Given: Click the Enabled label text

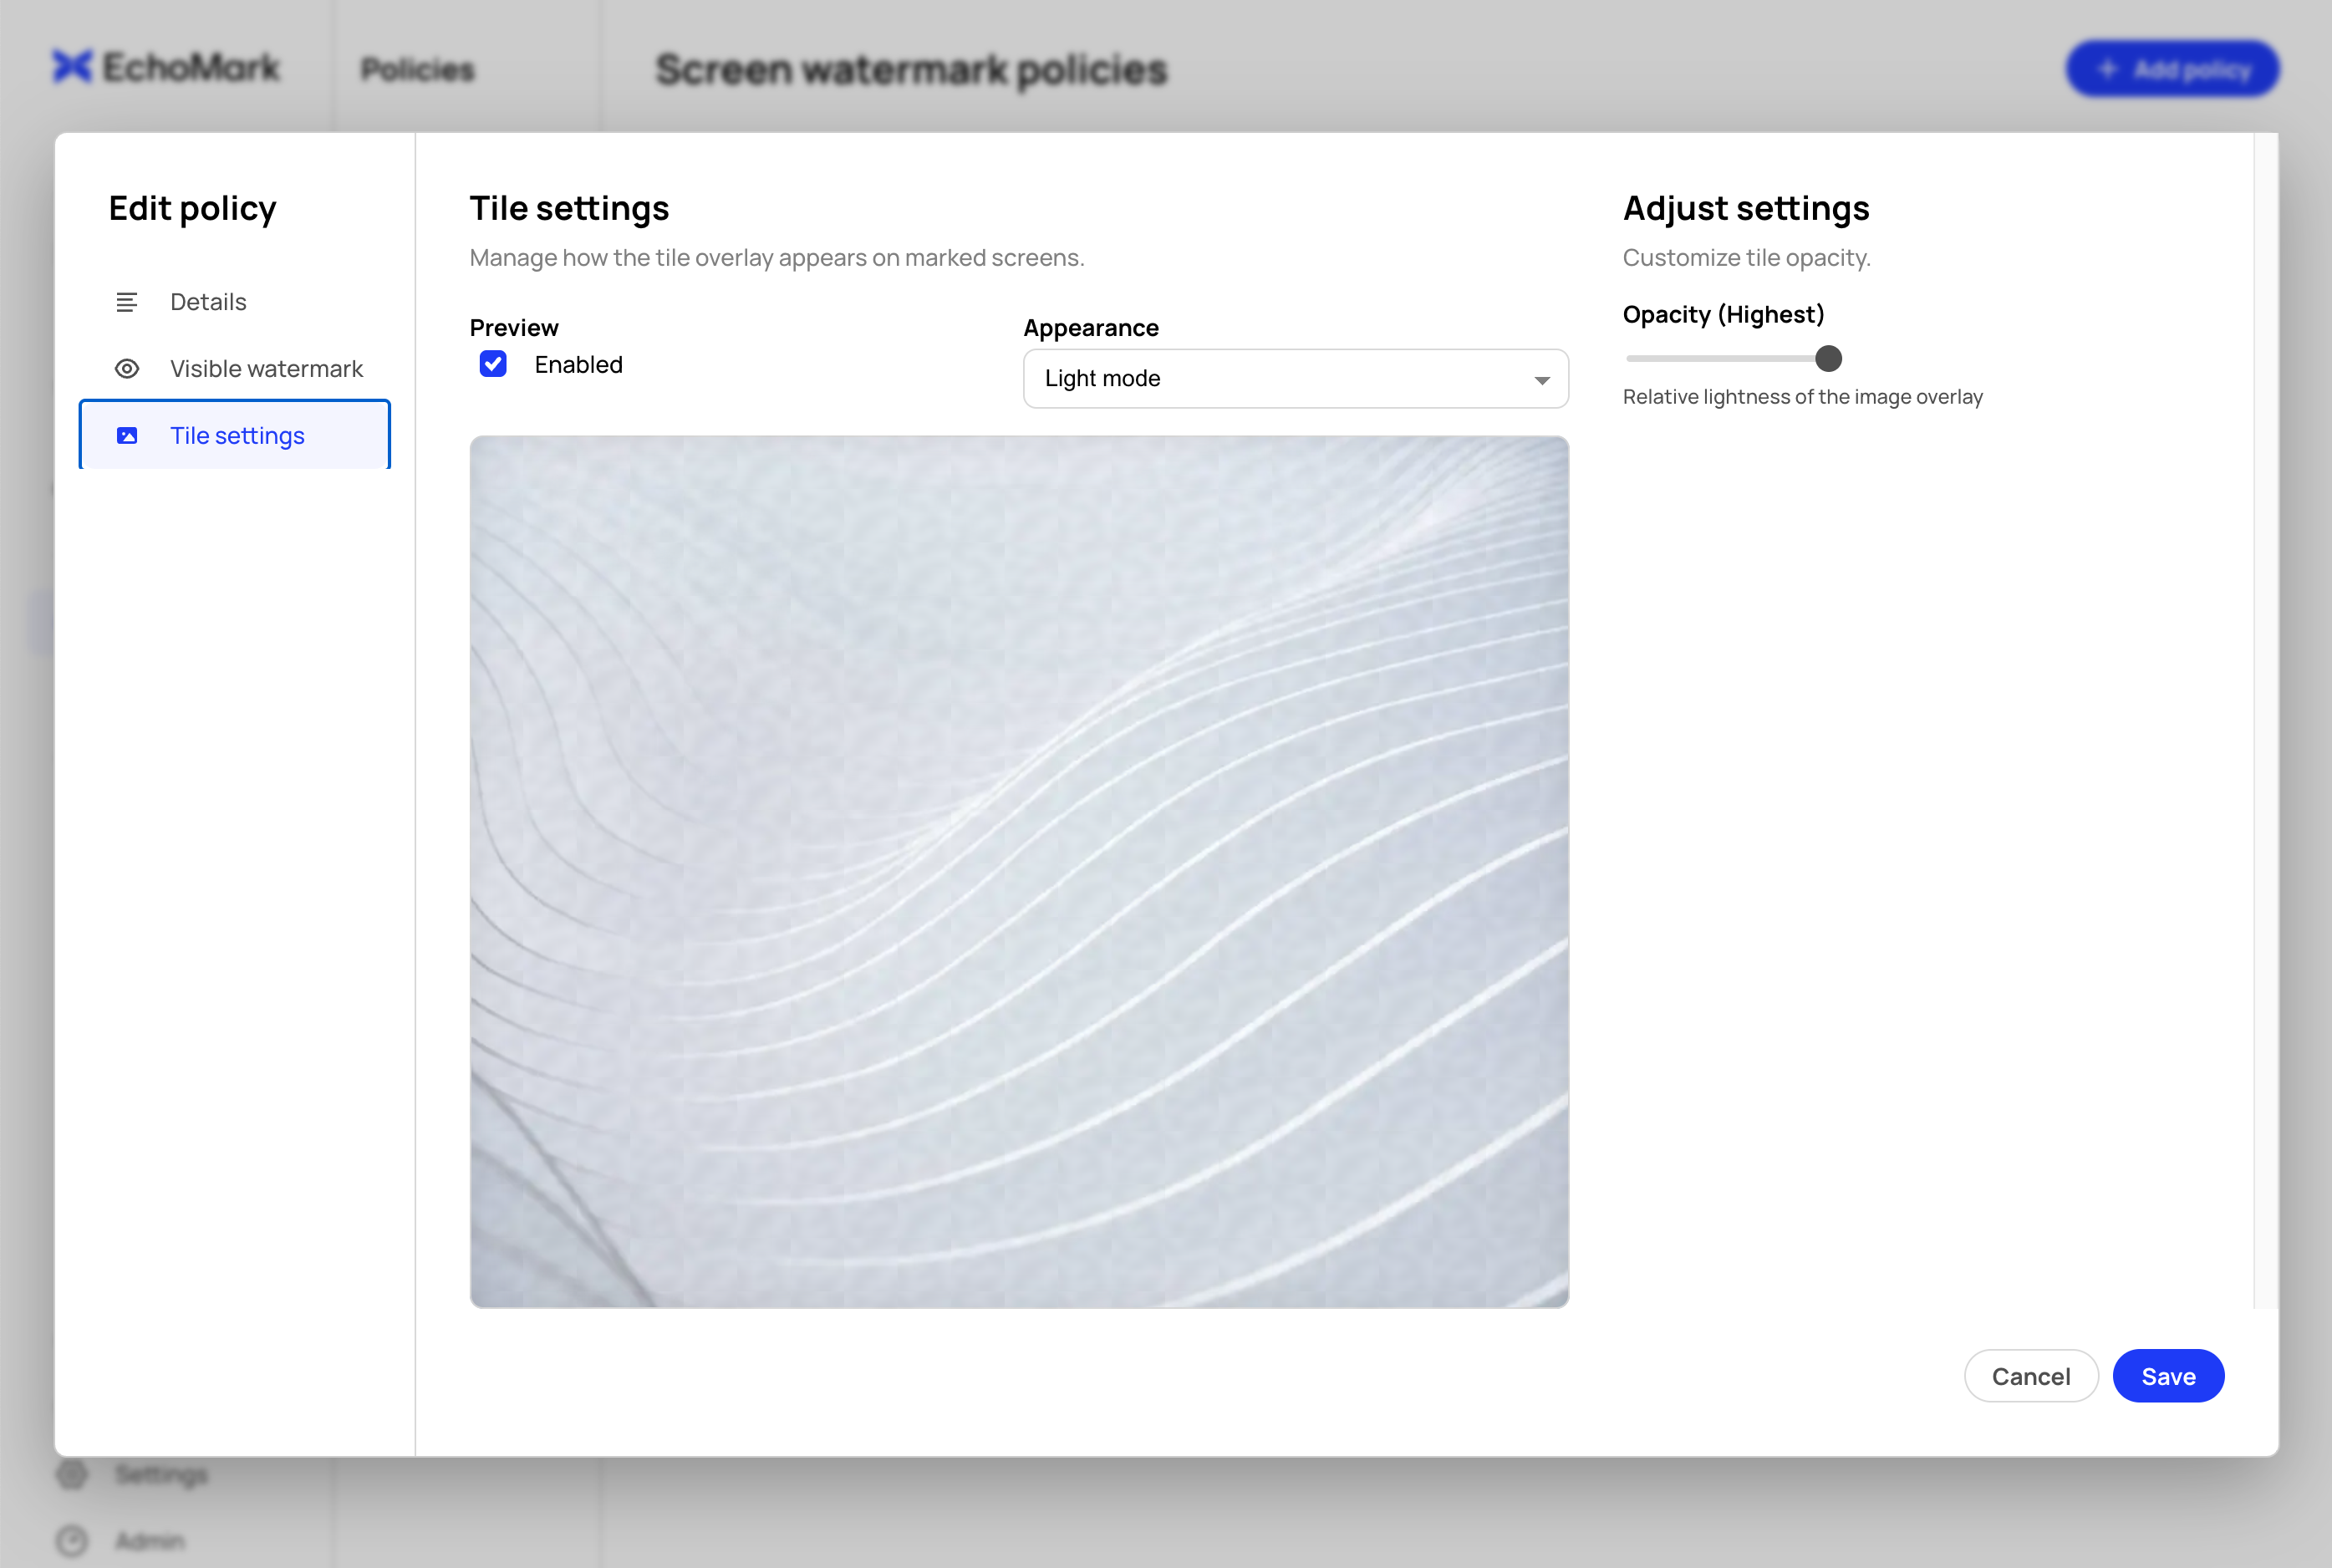Looking at the screenshot, I should coord(578,364).
